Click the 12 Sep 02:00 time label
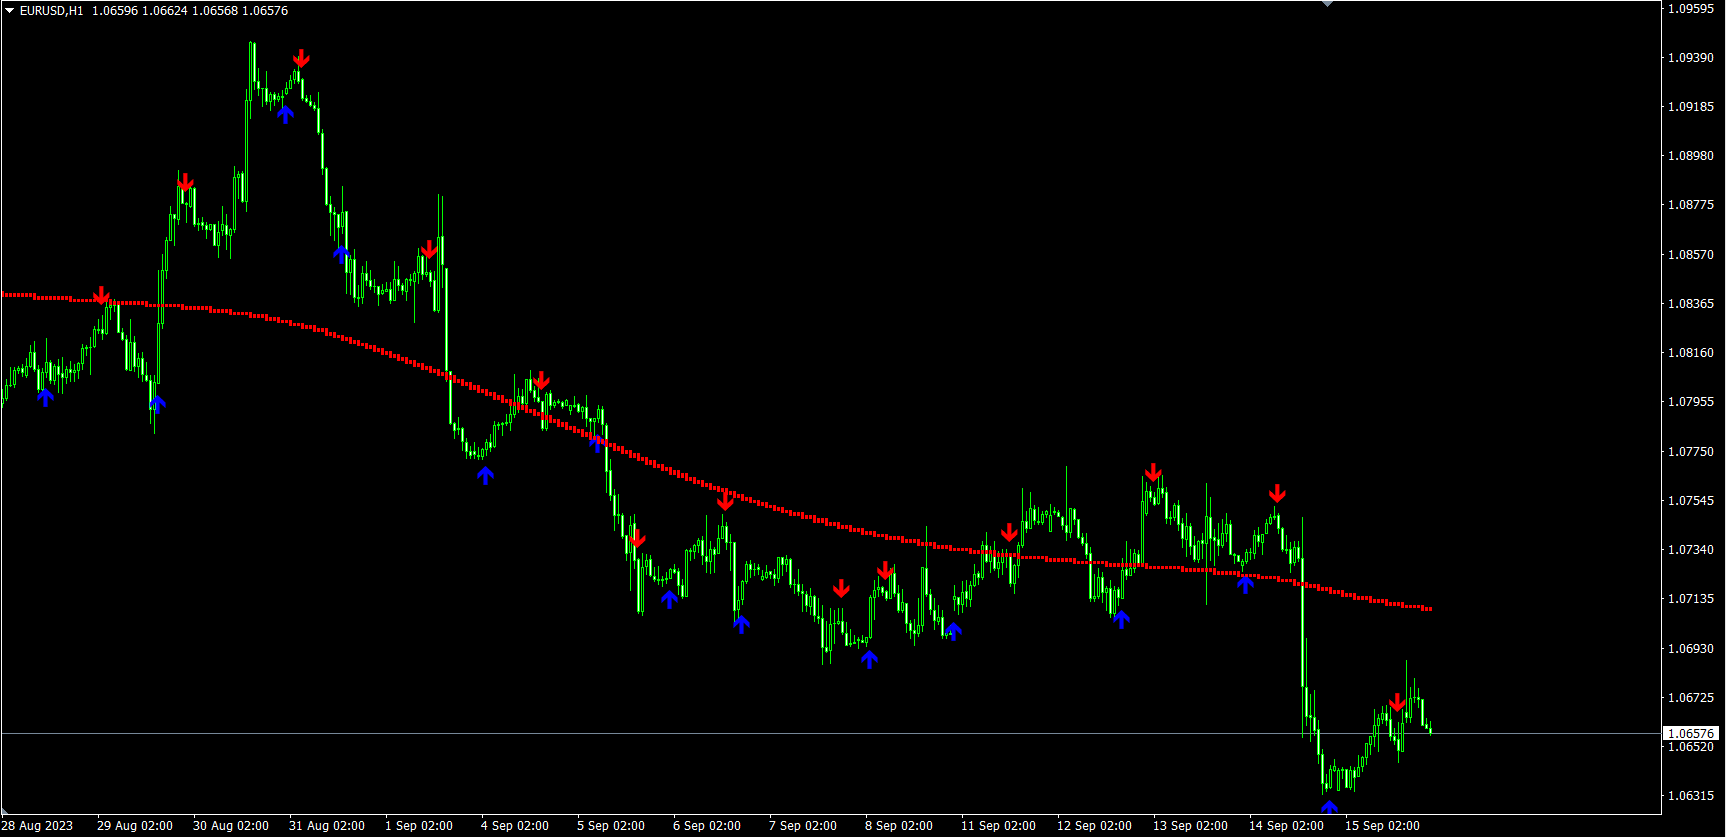1727x837 pixels. [x=1095, y=826]
